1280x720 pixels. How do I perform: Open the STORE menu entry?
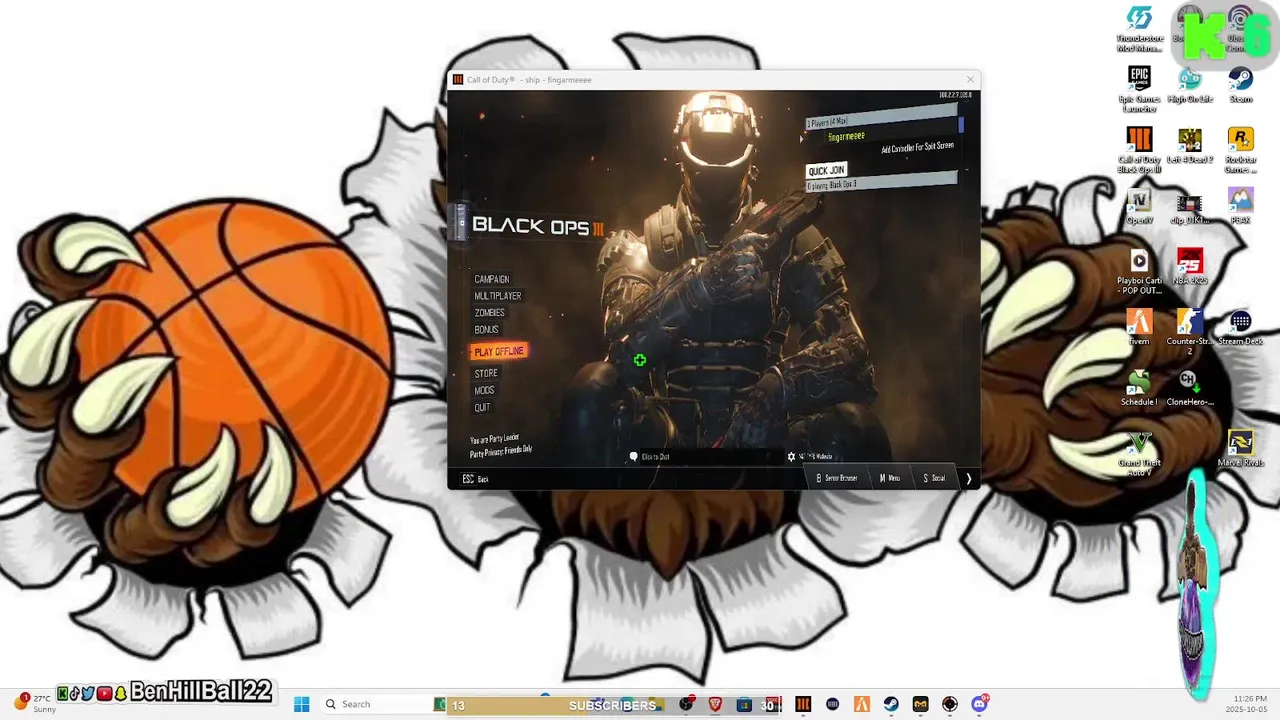(486, 373)
